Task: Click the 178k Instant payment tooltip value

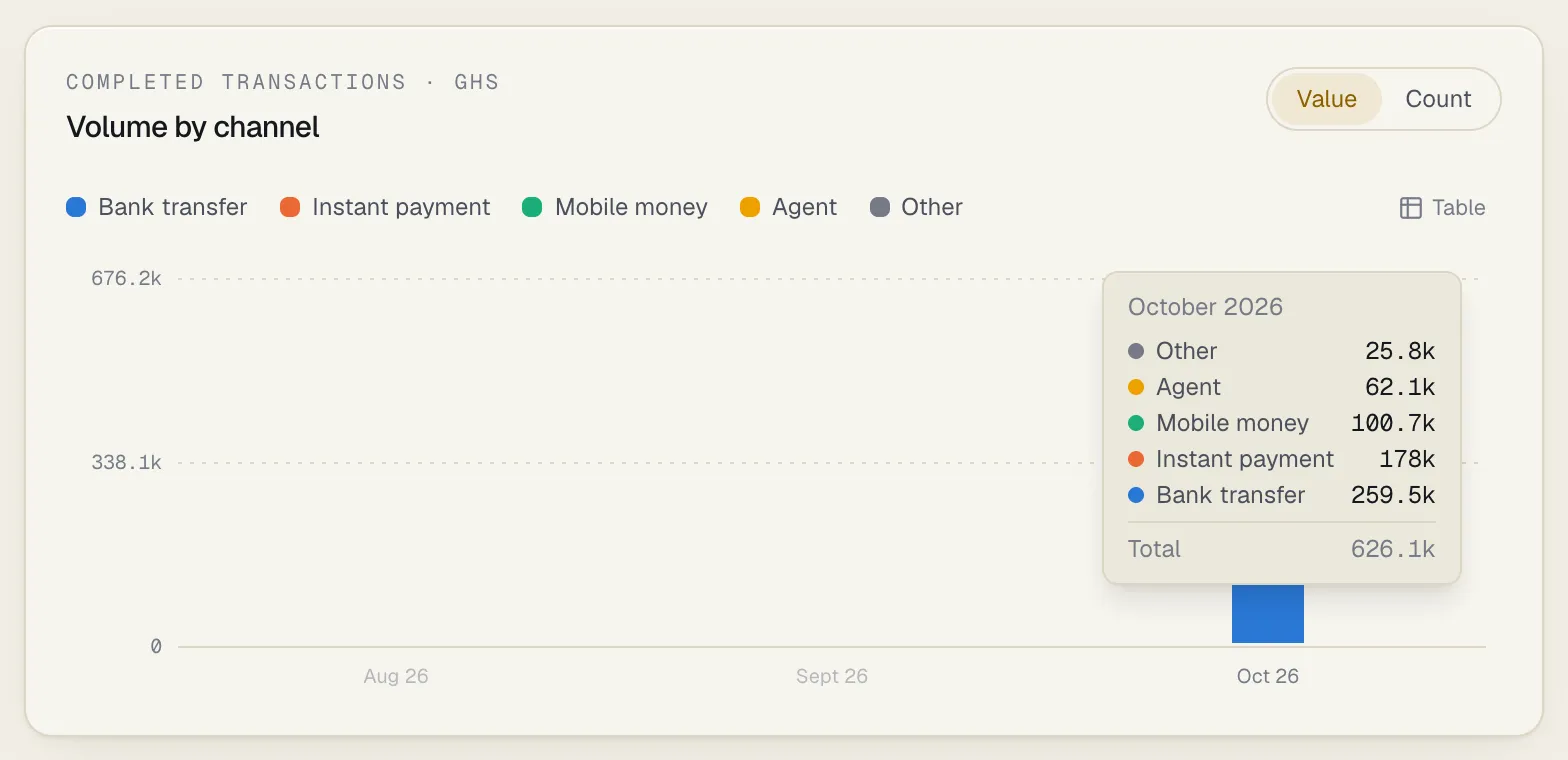Action: pyautogui.click(x=1407, y=459)
